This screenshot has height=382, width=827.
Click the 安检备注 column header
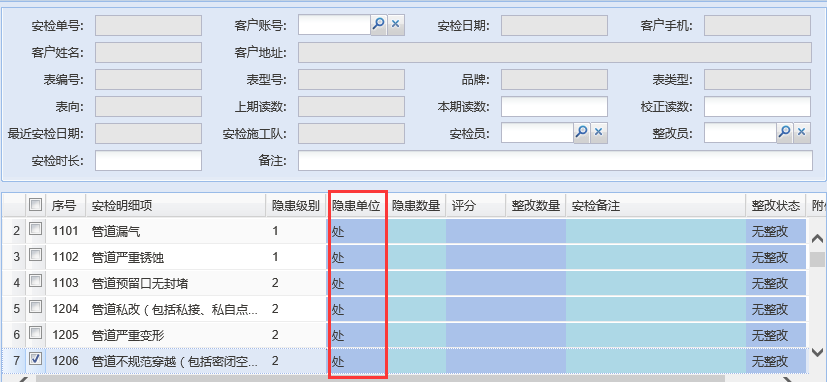[656, 206]
